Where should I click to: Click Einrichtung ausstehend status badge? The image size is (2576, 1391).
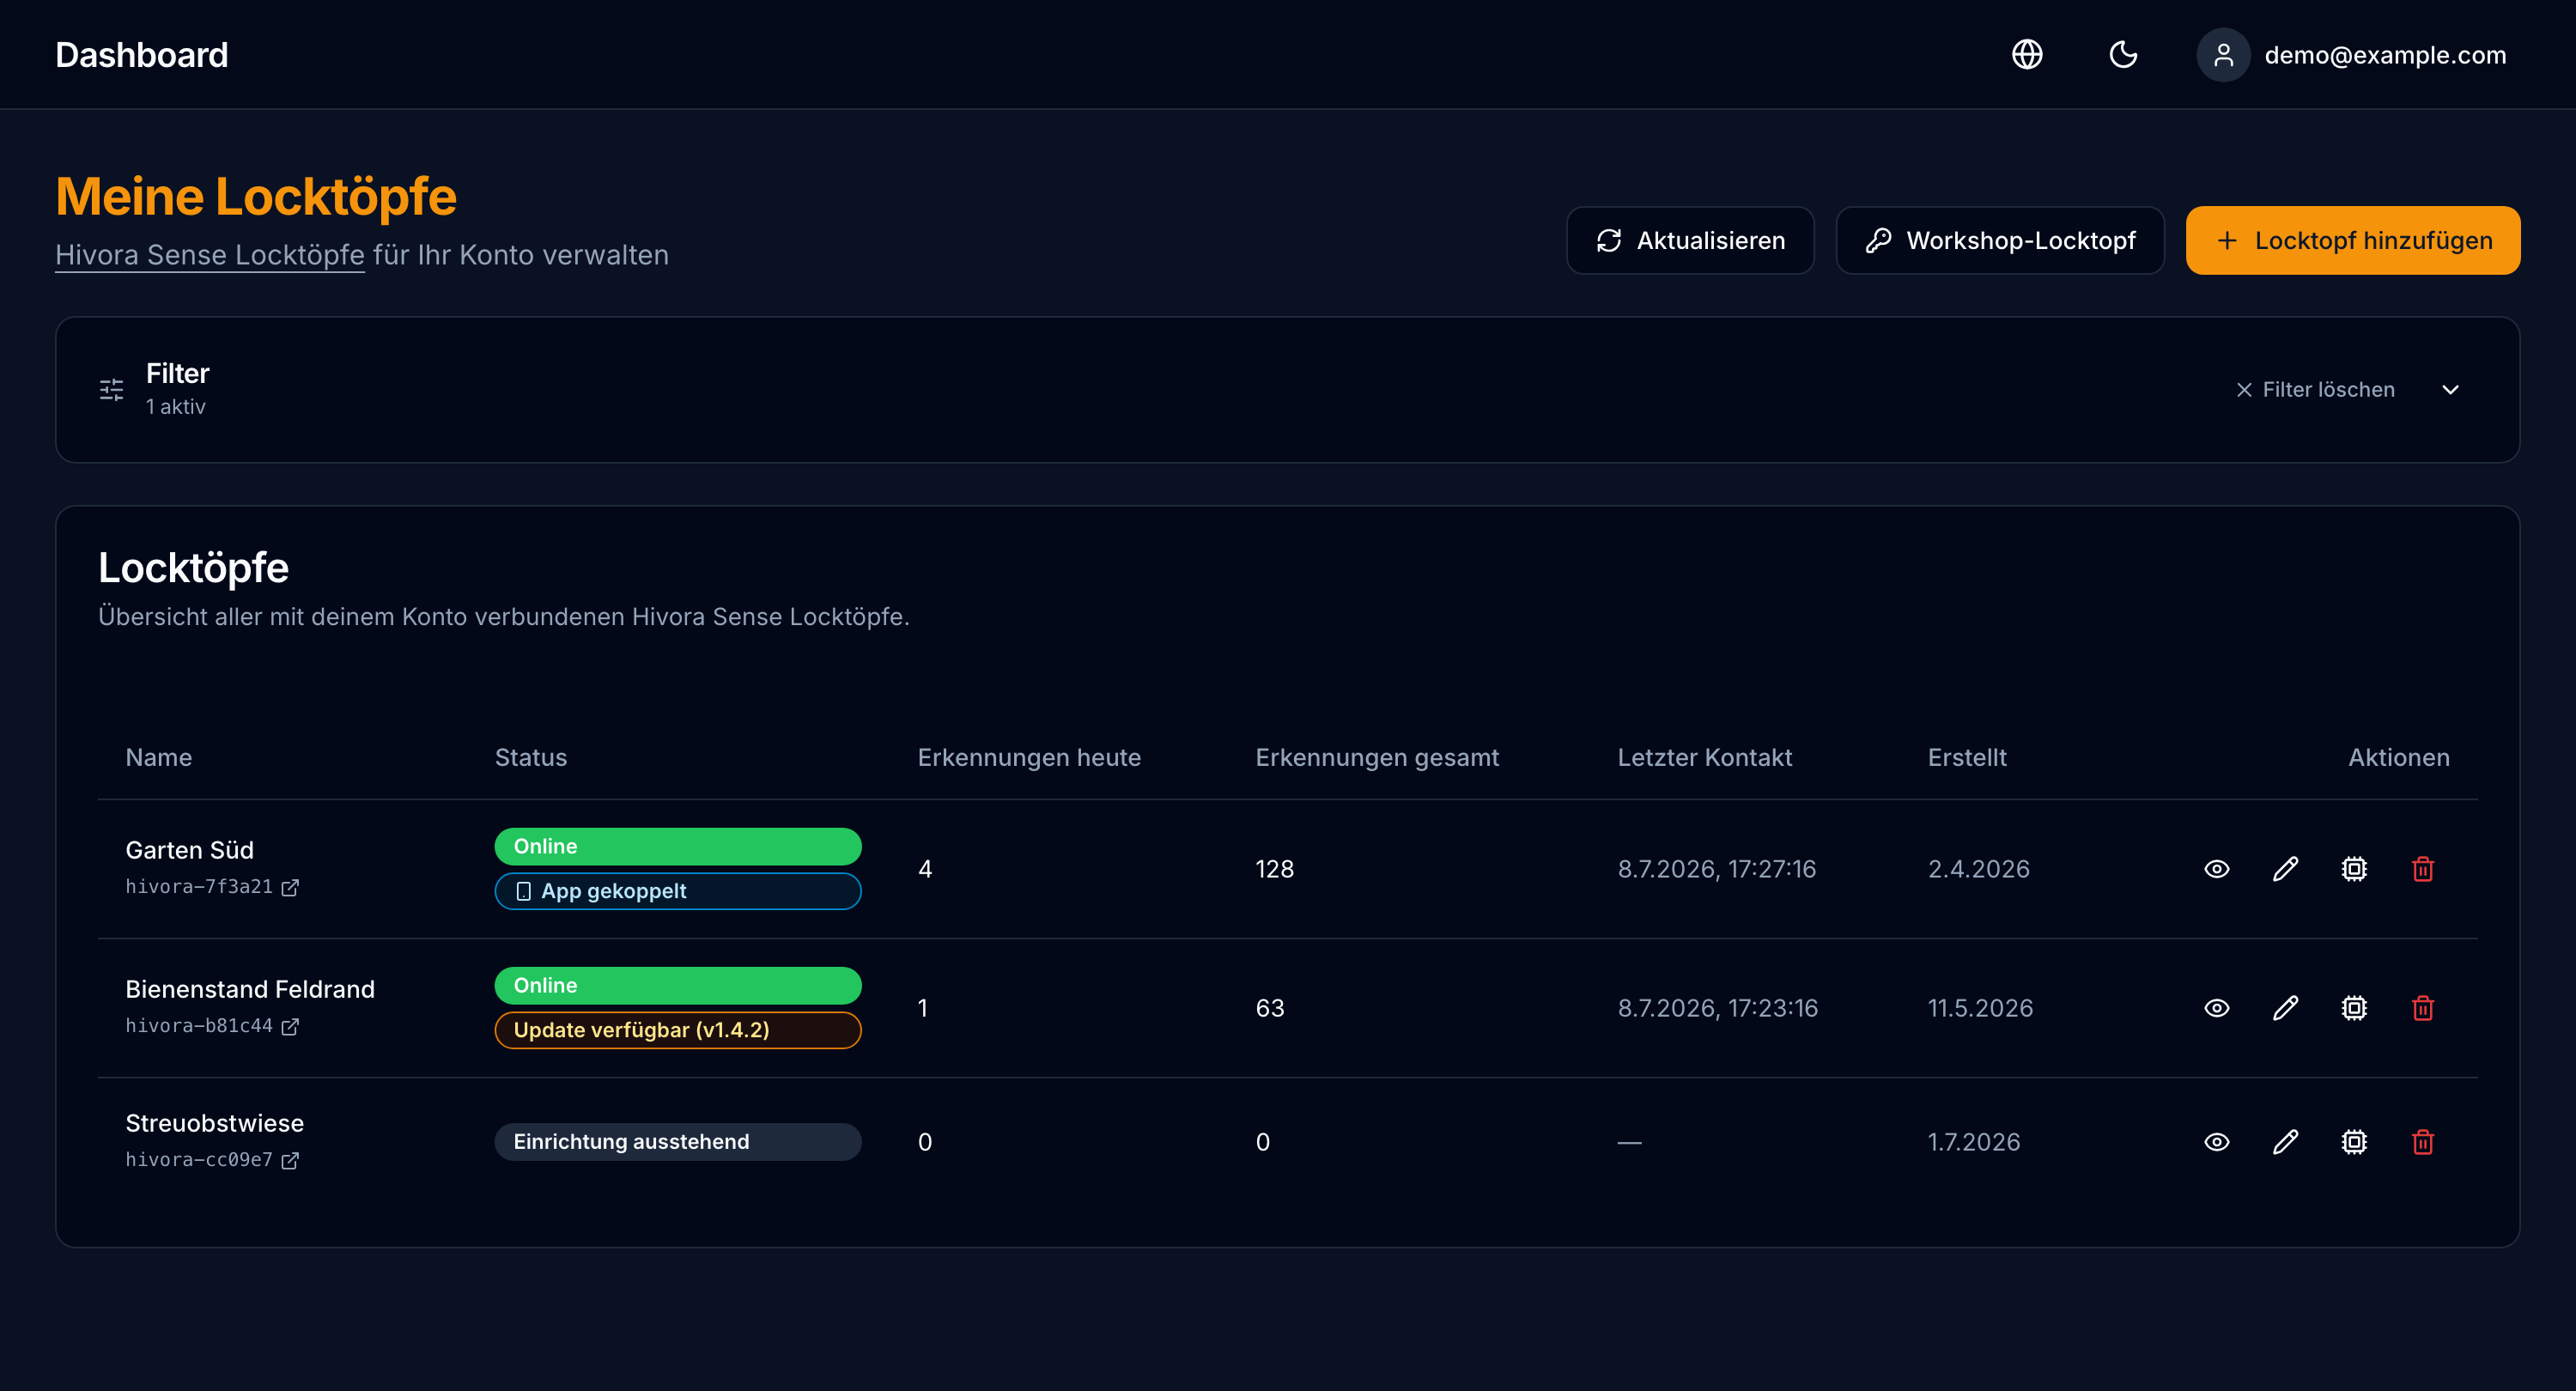(x=677, y=1142)
